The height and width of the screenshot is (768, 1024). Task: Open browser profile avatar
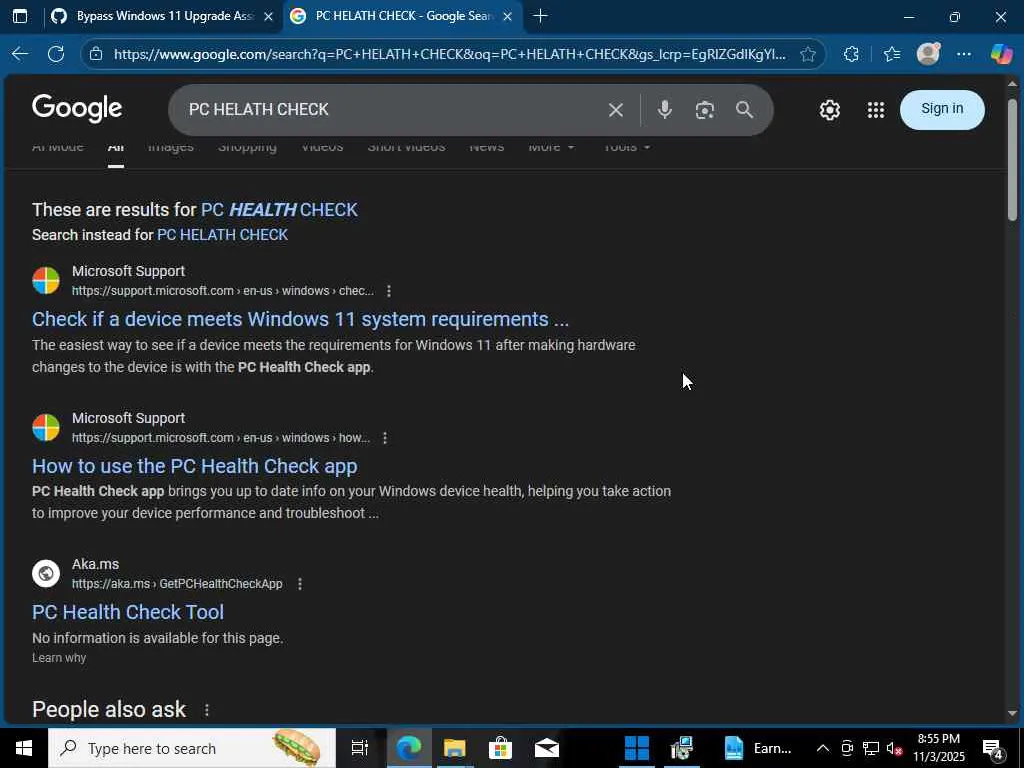point(928,54)
